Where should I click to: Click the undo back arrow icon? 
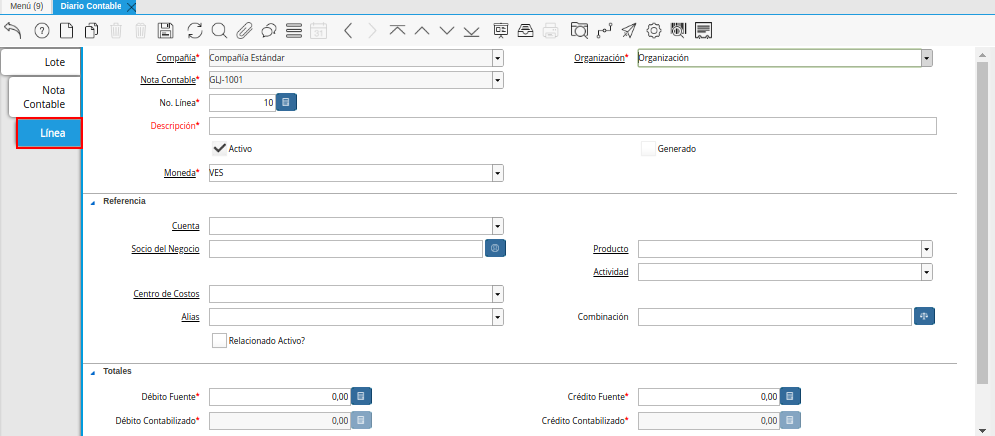(14, 30)
